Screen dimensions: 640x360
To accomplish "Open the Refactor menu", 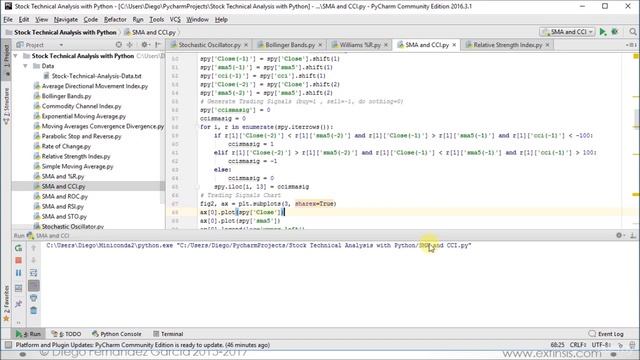I will coord(115,20).
